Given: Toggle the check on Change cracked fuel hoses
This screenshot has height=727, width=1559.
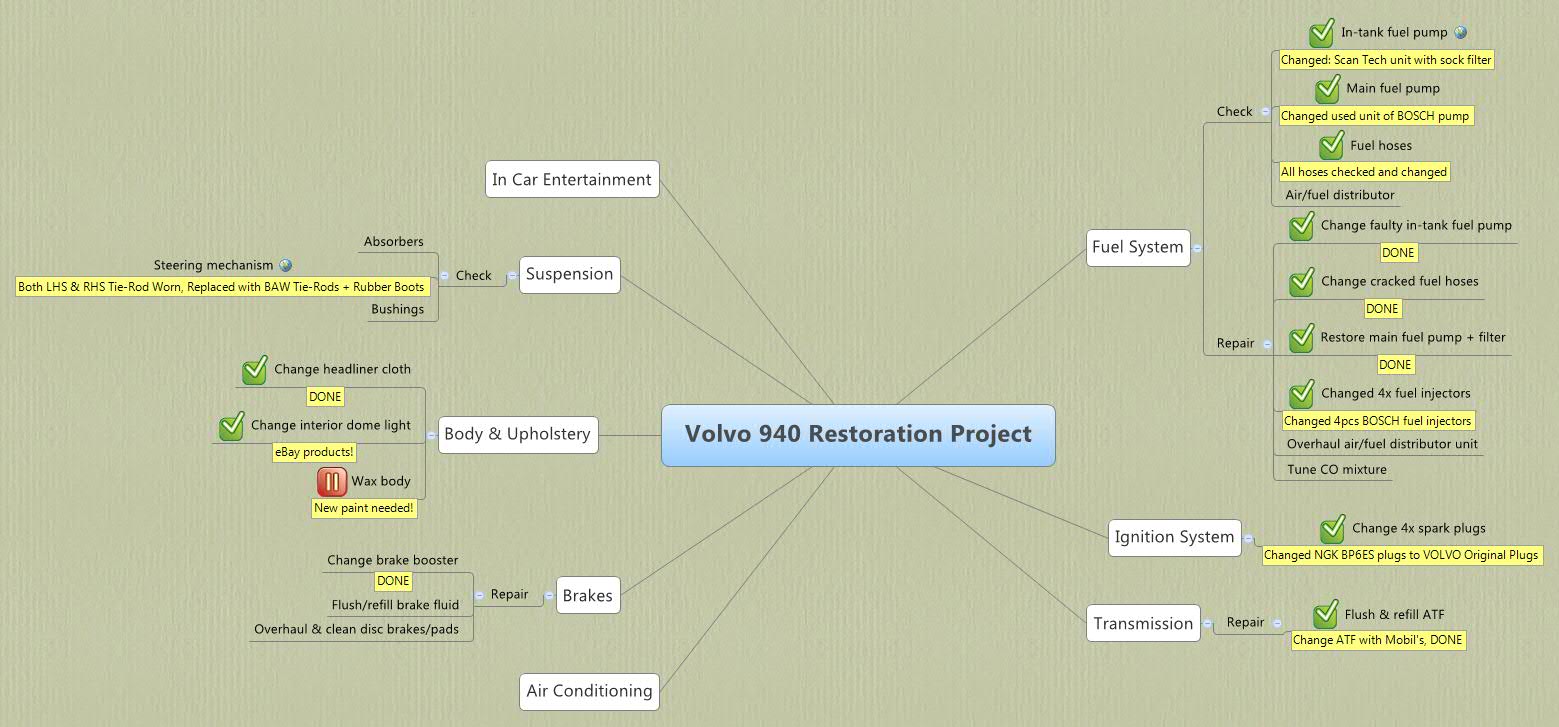Looking at the screenshot, I should (1301, 282).
